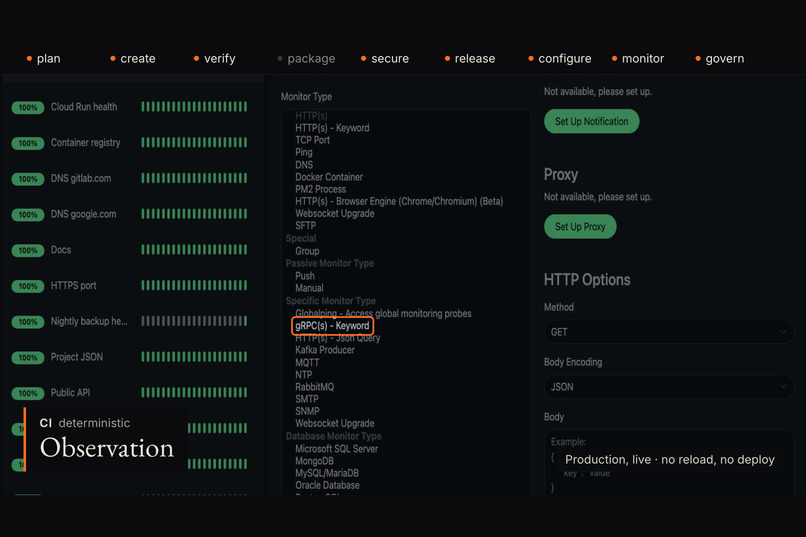Click the Cloud Run health heartbeat bar
806x537 pixels.
tap(194, 107)
